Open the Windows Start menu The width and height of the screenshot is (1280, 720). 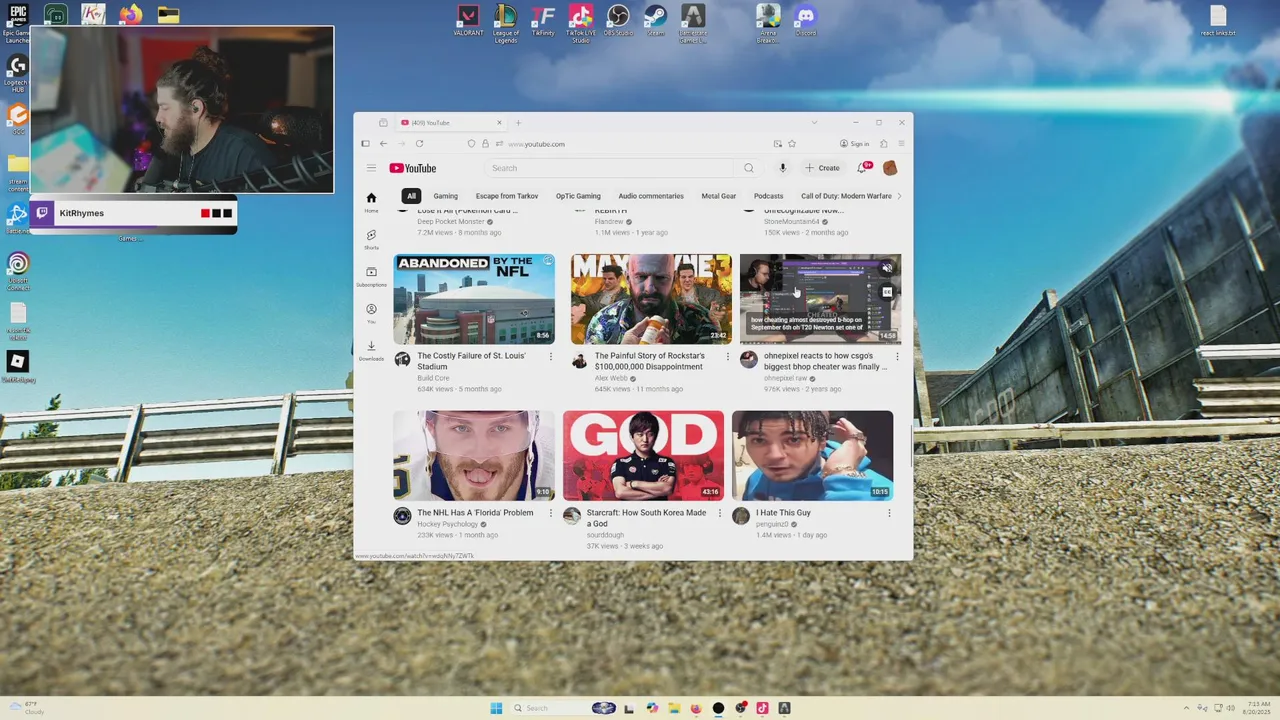pyautogui.click(x=496, y=708)
